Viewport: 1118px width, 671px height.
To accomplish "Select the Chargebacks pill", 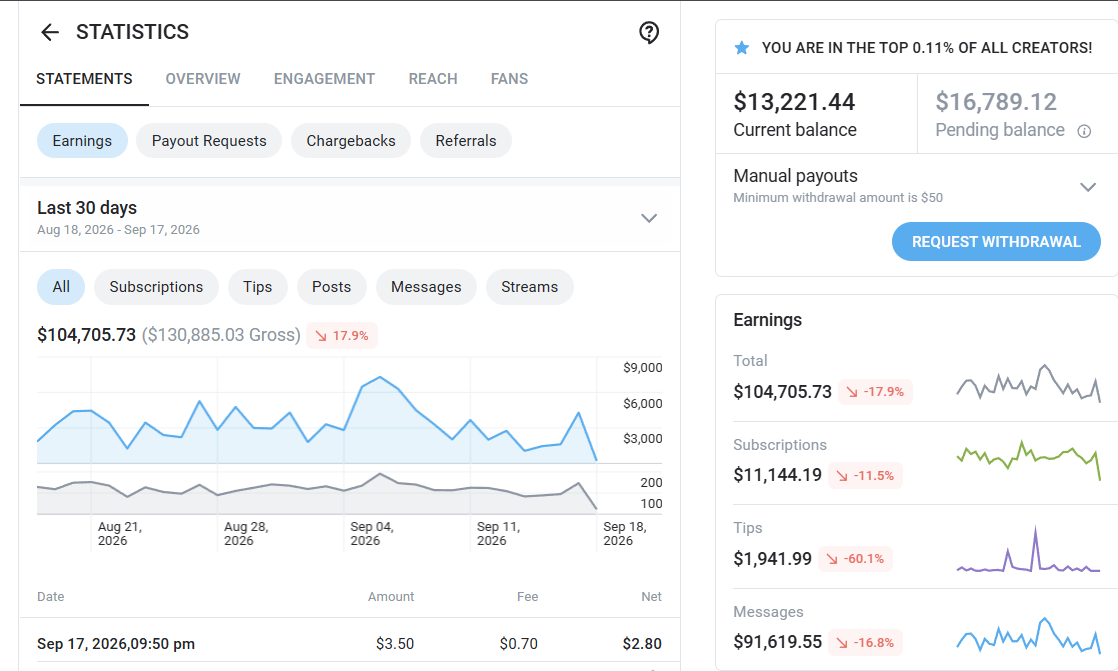I will coord(351,140).
